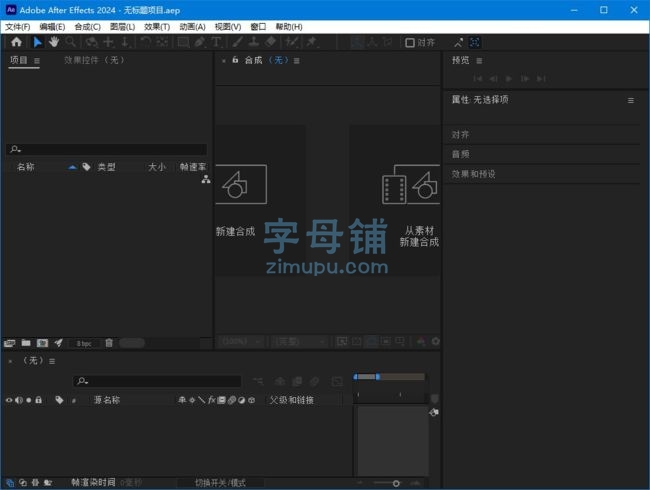Open the 合成(C) menu
The height and width of the screenshot is (490, 650).
click(x=87, y=27)
